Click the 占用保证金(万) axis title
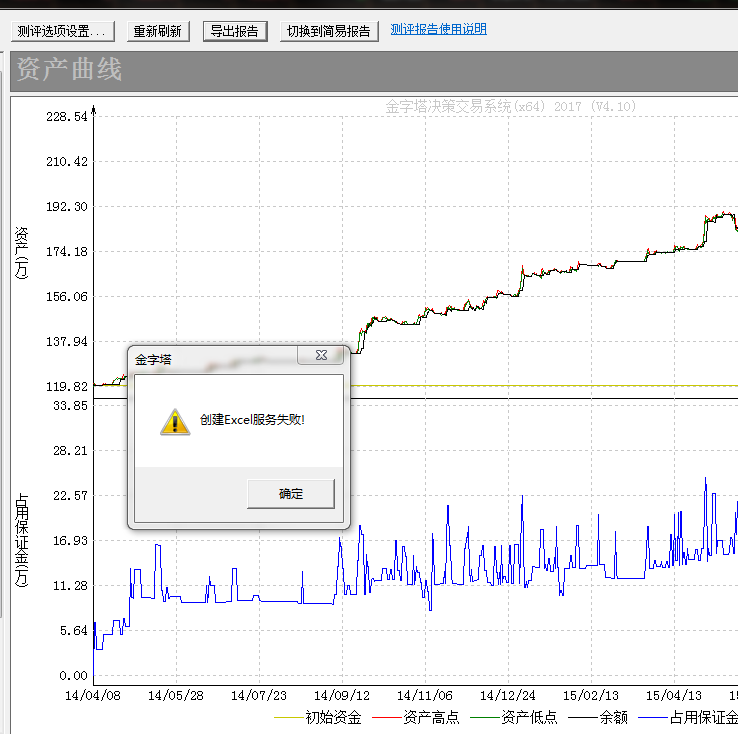738x734 pixels. 22,540
